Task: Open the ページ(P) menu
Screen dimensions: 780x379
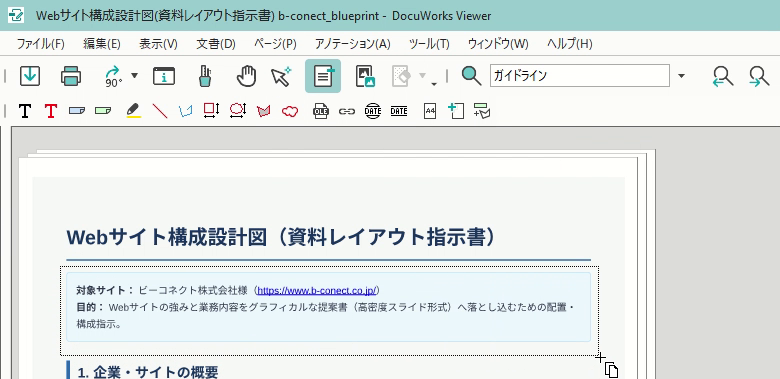Action: [275, 44]
